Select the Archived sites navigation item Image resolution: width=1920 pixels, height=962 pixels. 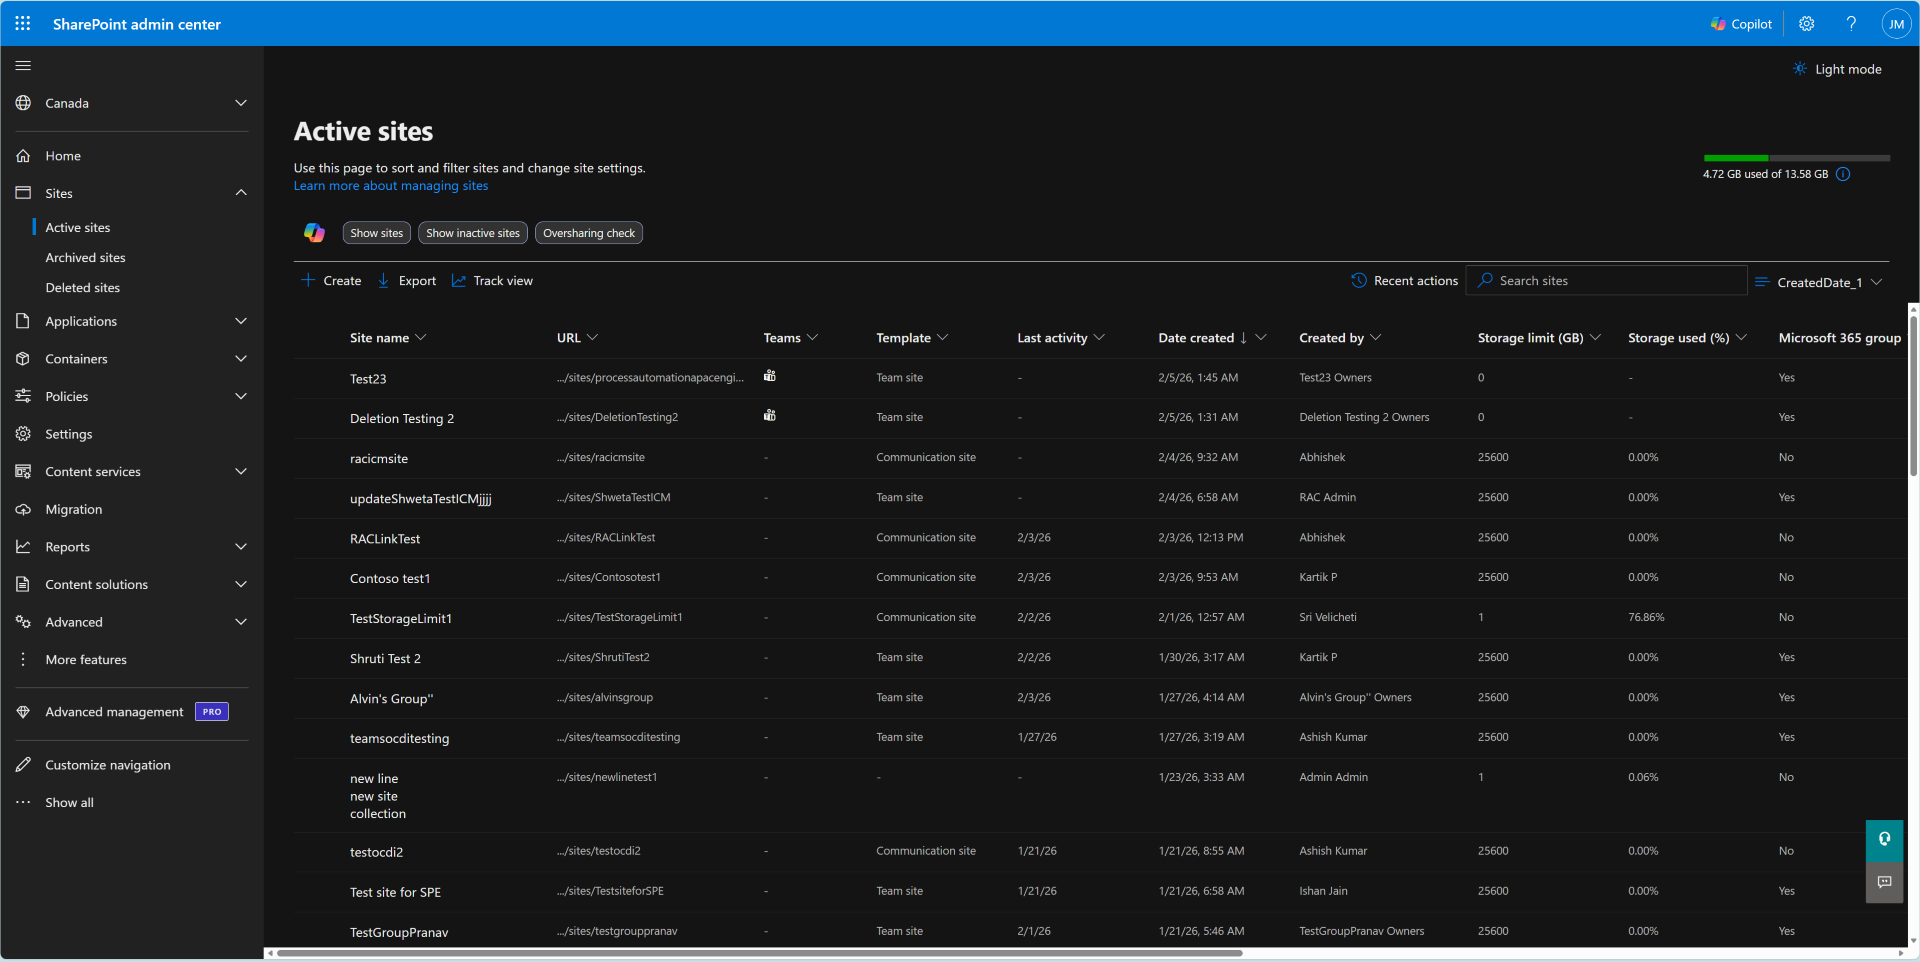(x=85, y=257)
